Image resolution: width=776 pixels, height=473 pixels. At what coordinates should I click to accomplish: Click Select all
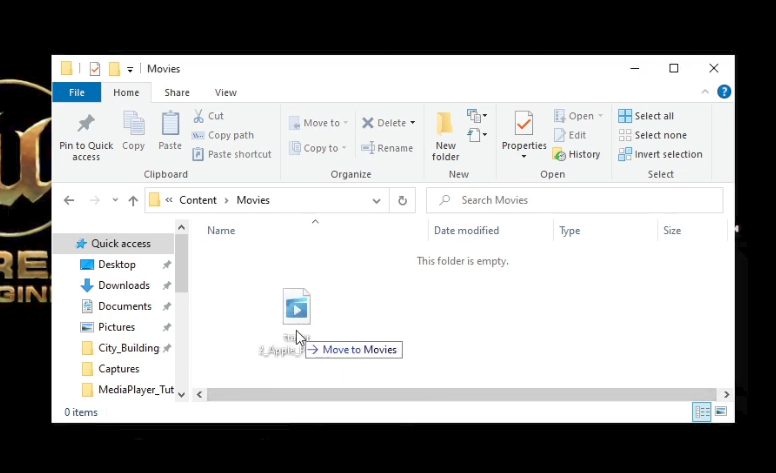pyautogui.click(x=646, y=116)
